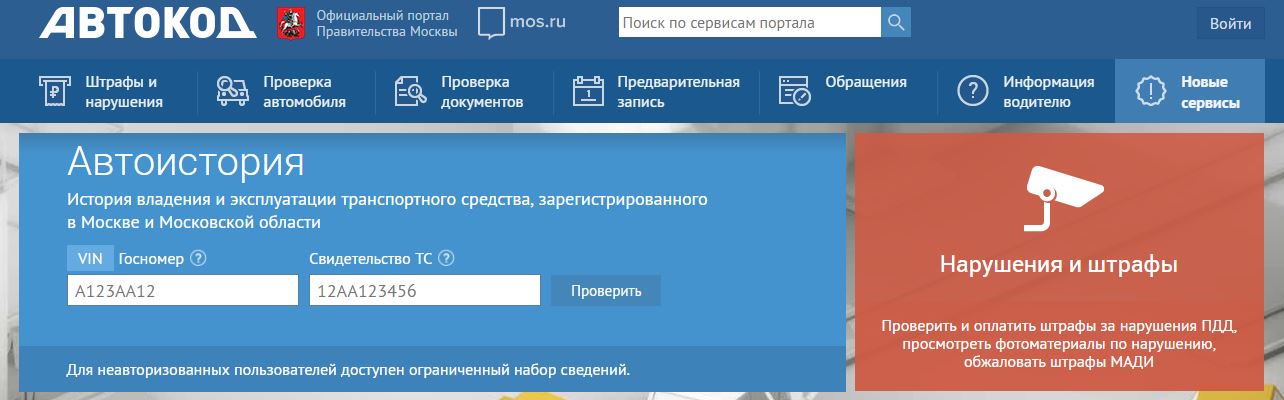This screenshot has width=1284, height=400.
Task: Open the mos.ru link
Action: pyautogui.click(x=538, y=22)
